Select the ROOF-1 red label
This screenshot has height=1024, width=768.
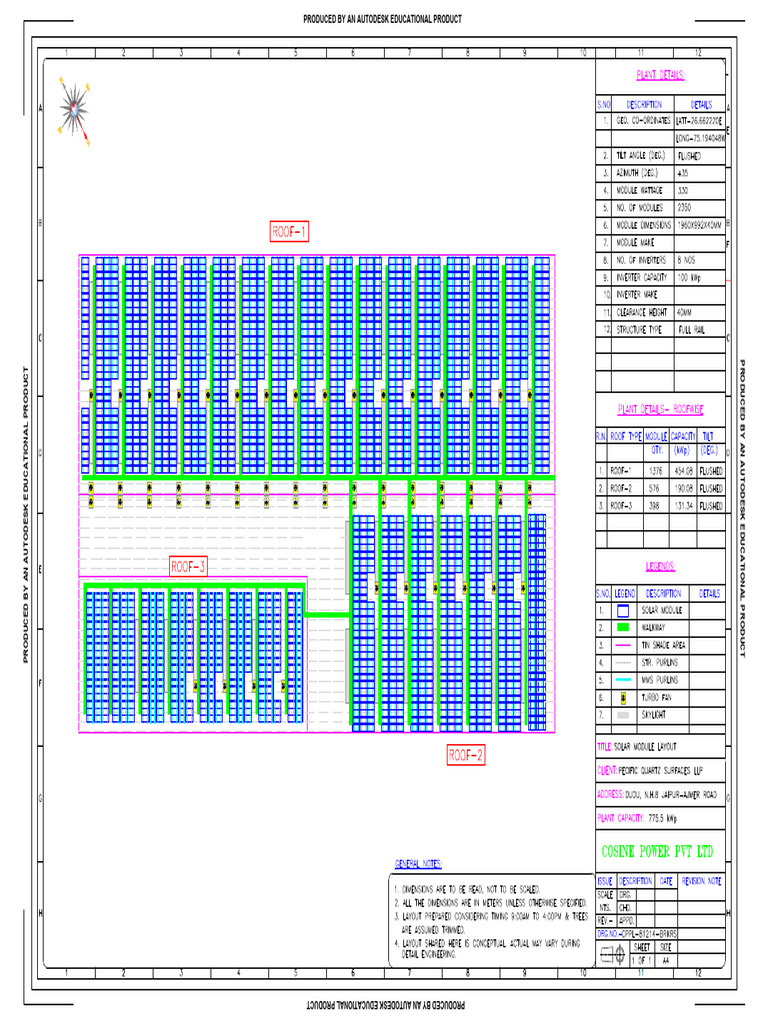[x=289, y=232]
